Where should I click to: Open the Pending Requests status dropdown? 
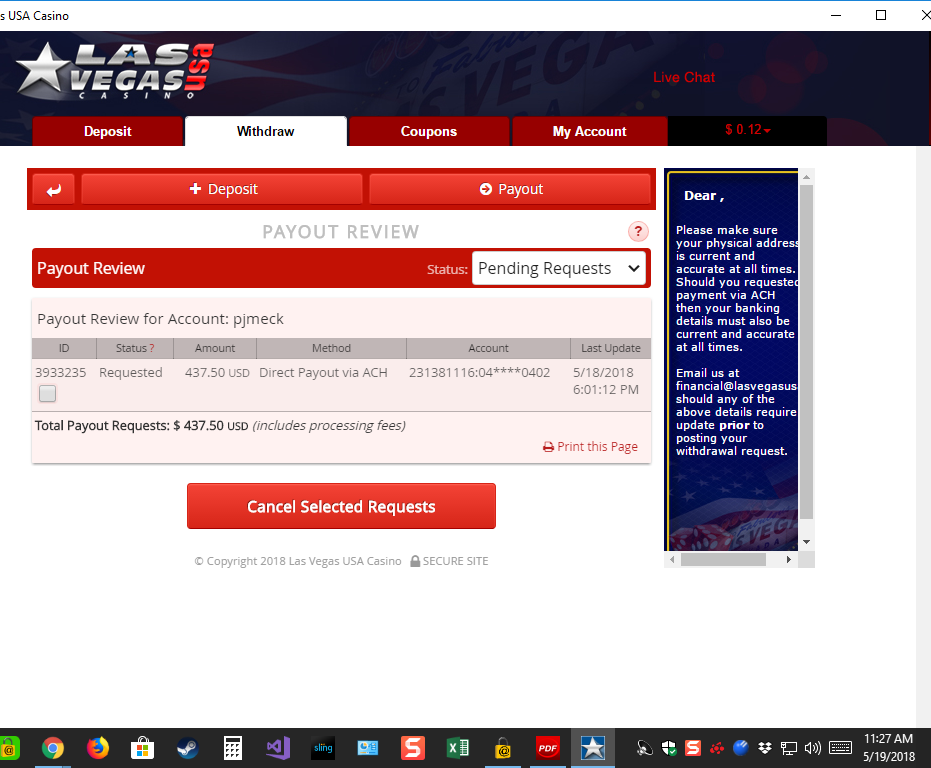pos(559,268)
